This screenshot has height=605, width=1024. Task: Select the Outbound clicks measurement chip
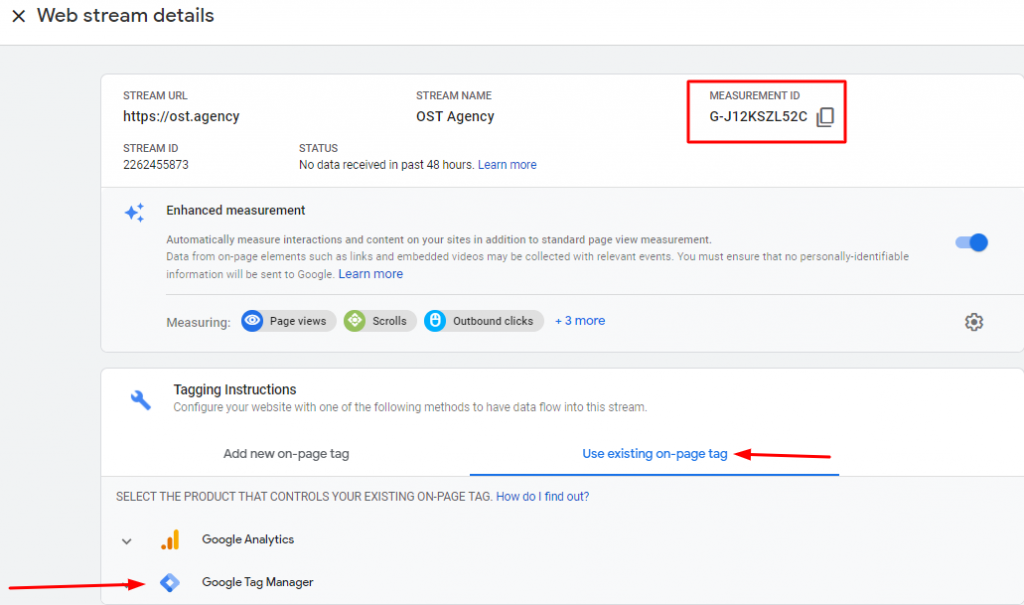tap(483, 321)
